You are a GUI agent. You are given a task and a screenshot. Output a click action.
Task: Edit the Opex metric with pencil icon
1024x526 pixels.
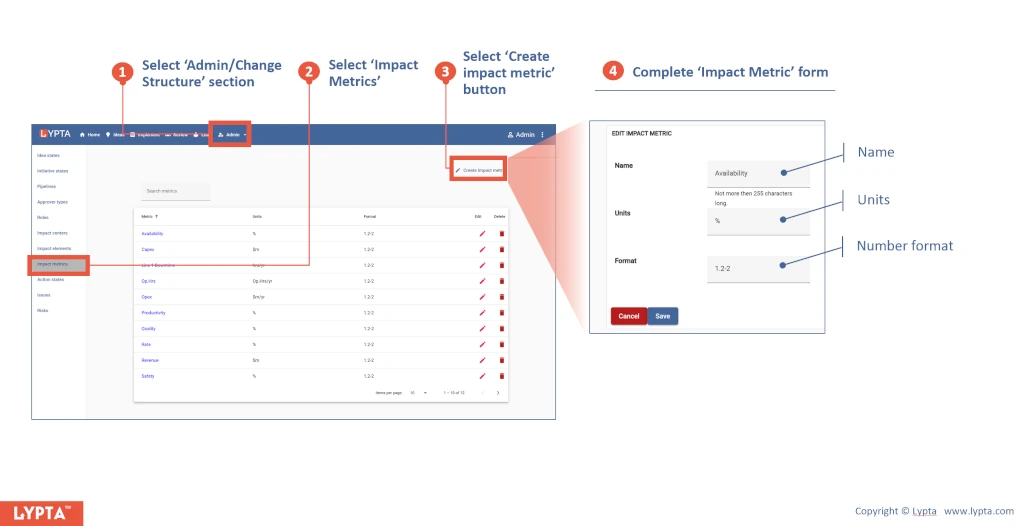pyautogui.click(x=483, y=297)
